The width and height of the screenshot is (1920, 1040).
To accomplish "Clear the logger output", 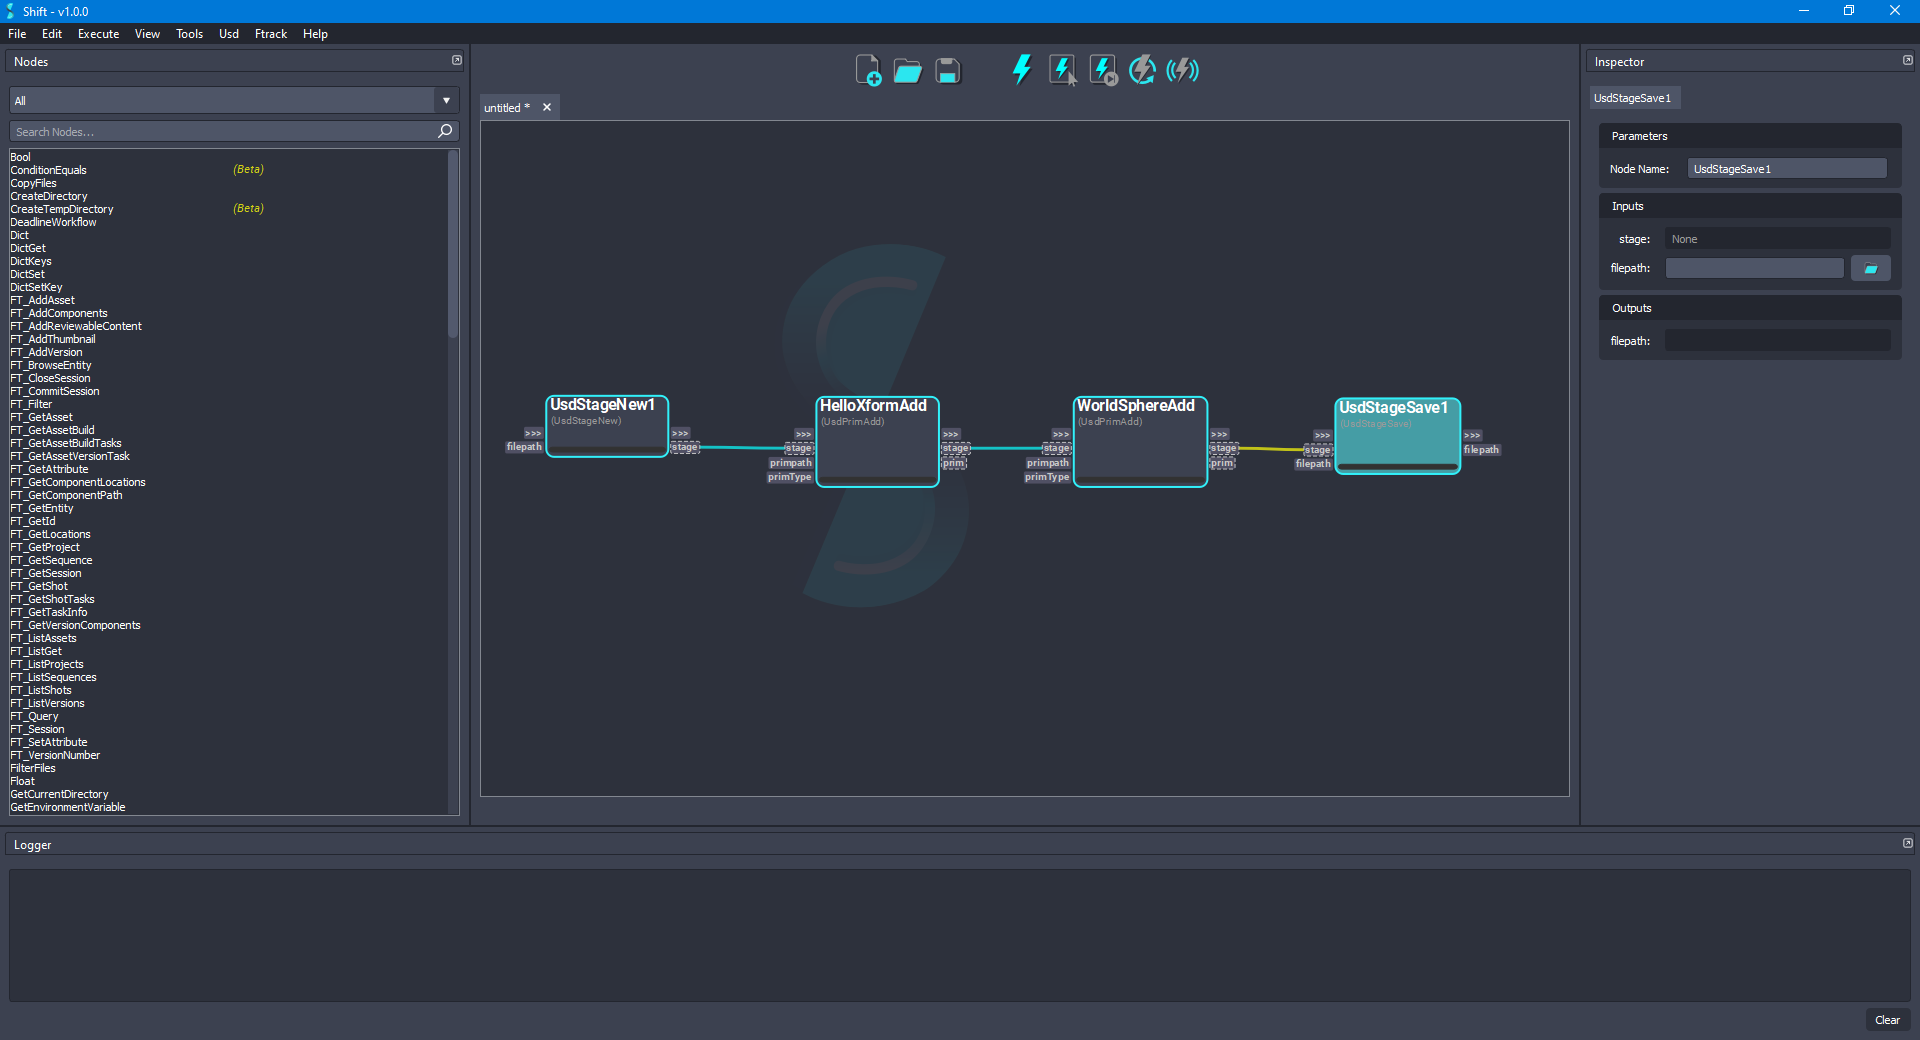I will point(1887,1020).
